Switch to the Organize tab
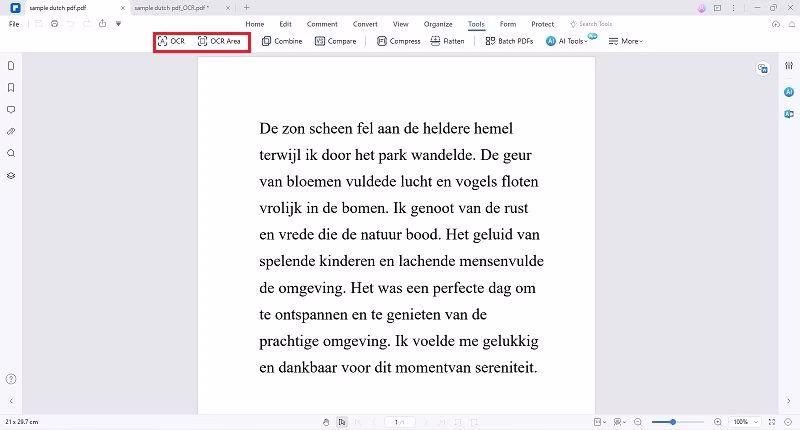 [x=438, y=24]
